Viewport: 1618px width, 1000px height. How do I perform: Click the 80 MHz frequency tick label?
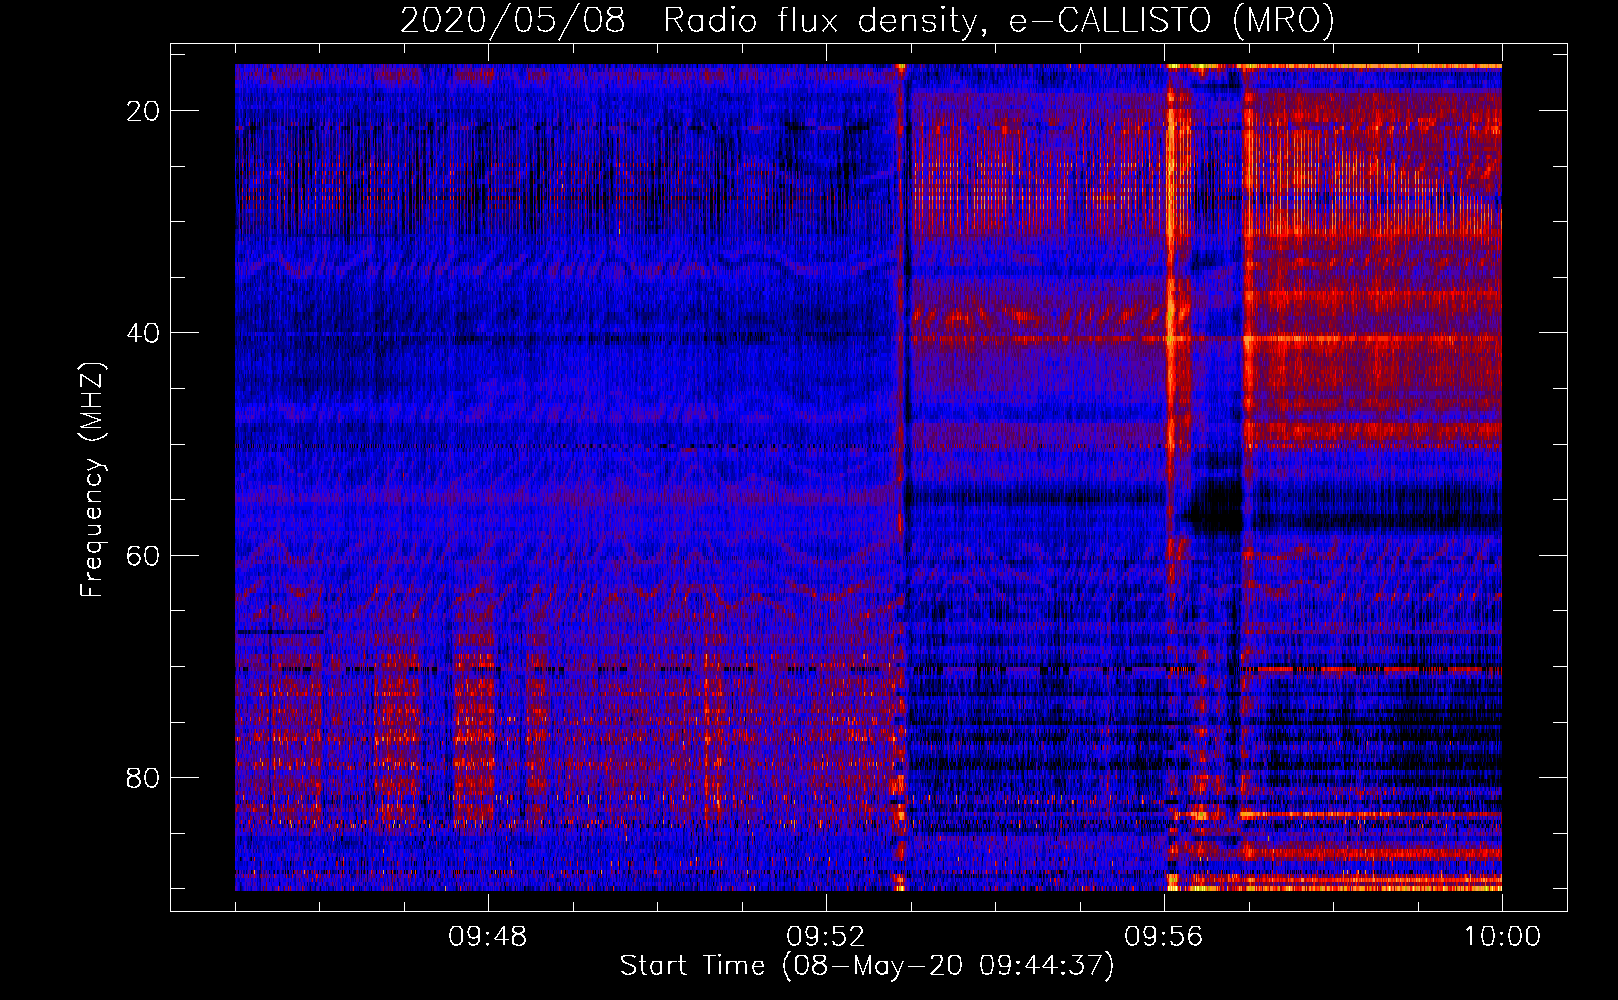coord(144,777)
